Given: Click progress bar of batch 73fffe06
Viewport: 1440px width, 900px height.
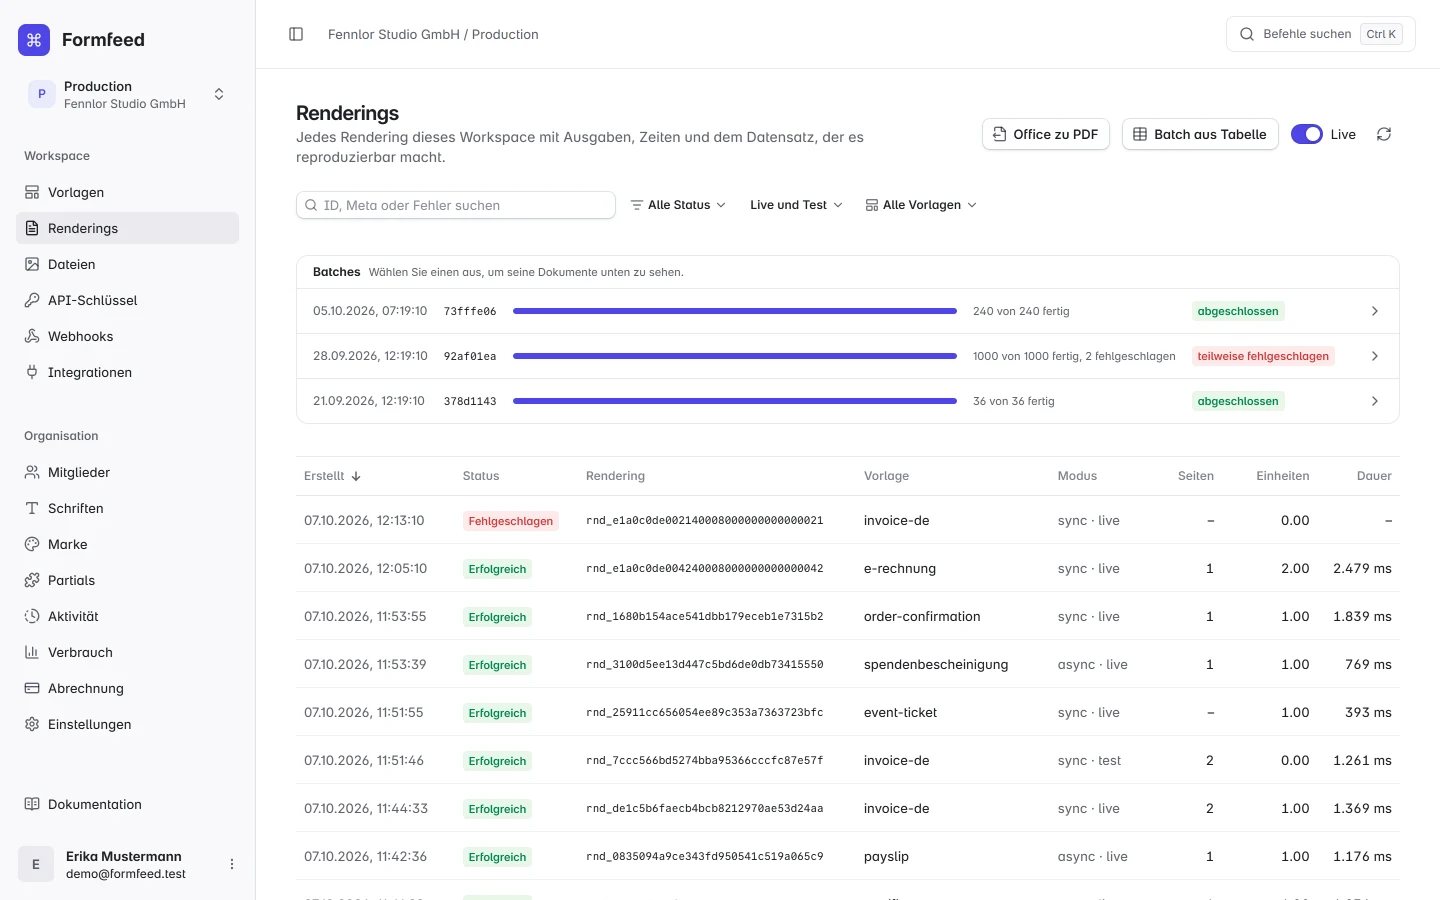Looking at the screenshot, I should click(735, 311).
